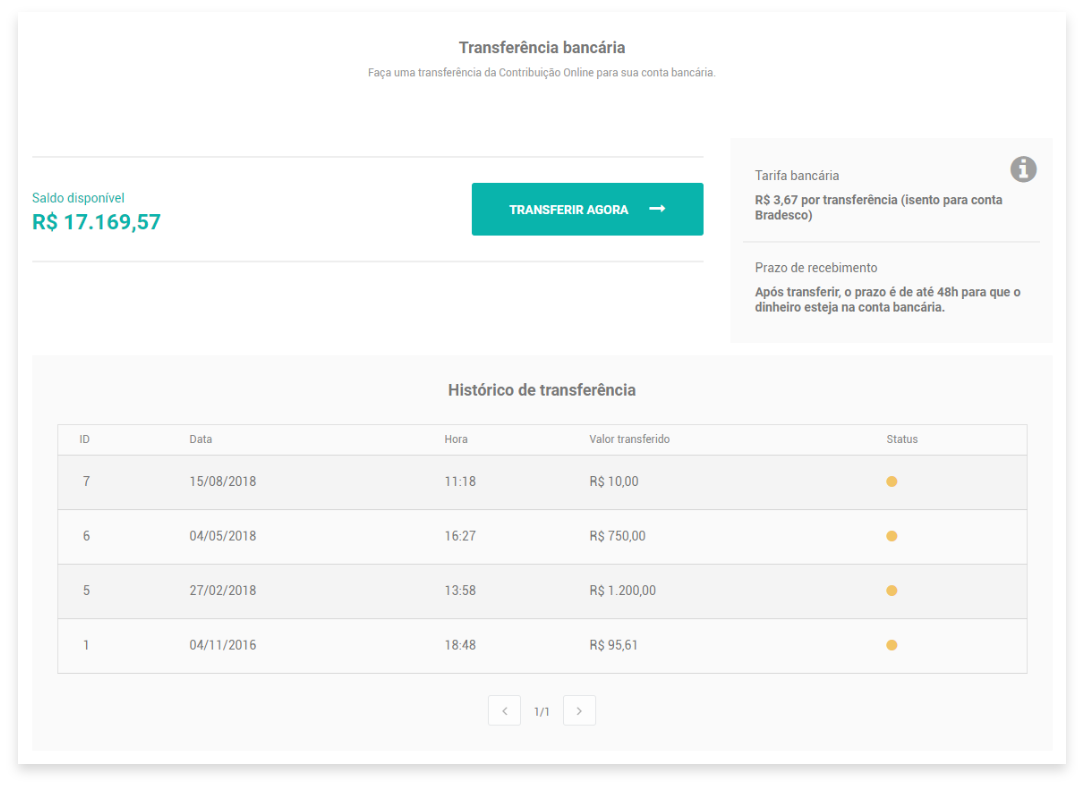Click the Prazo de recebimento label
This screenshot has width=1084, height=788.
click(816, 268)
